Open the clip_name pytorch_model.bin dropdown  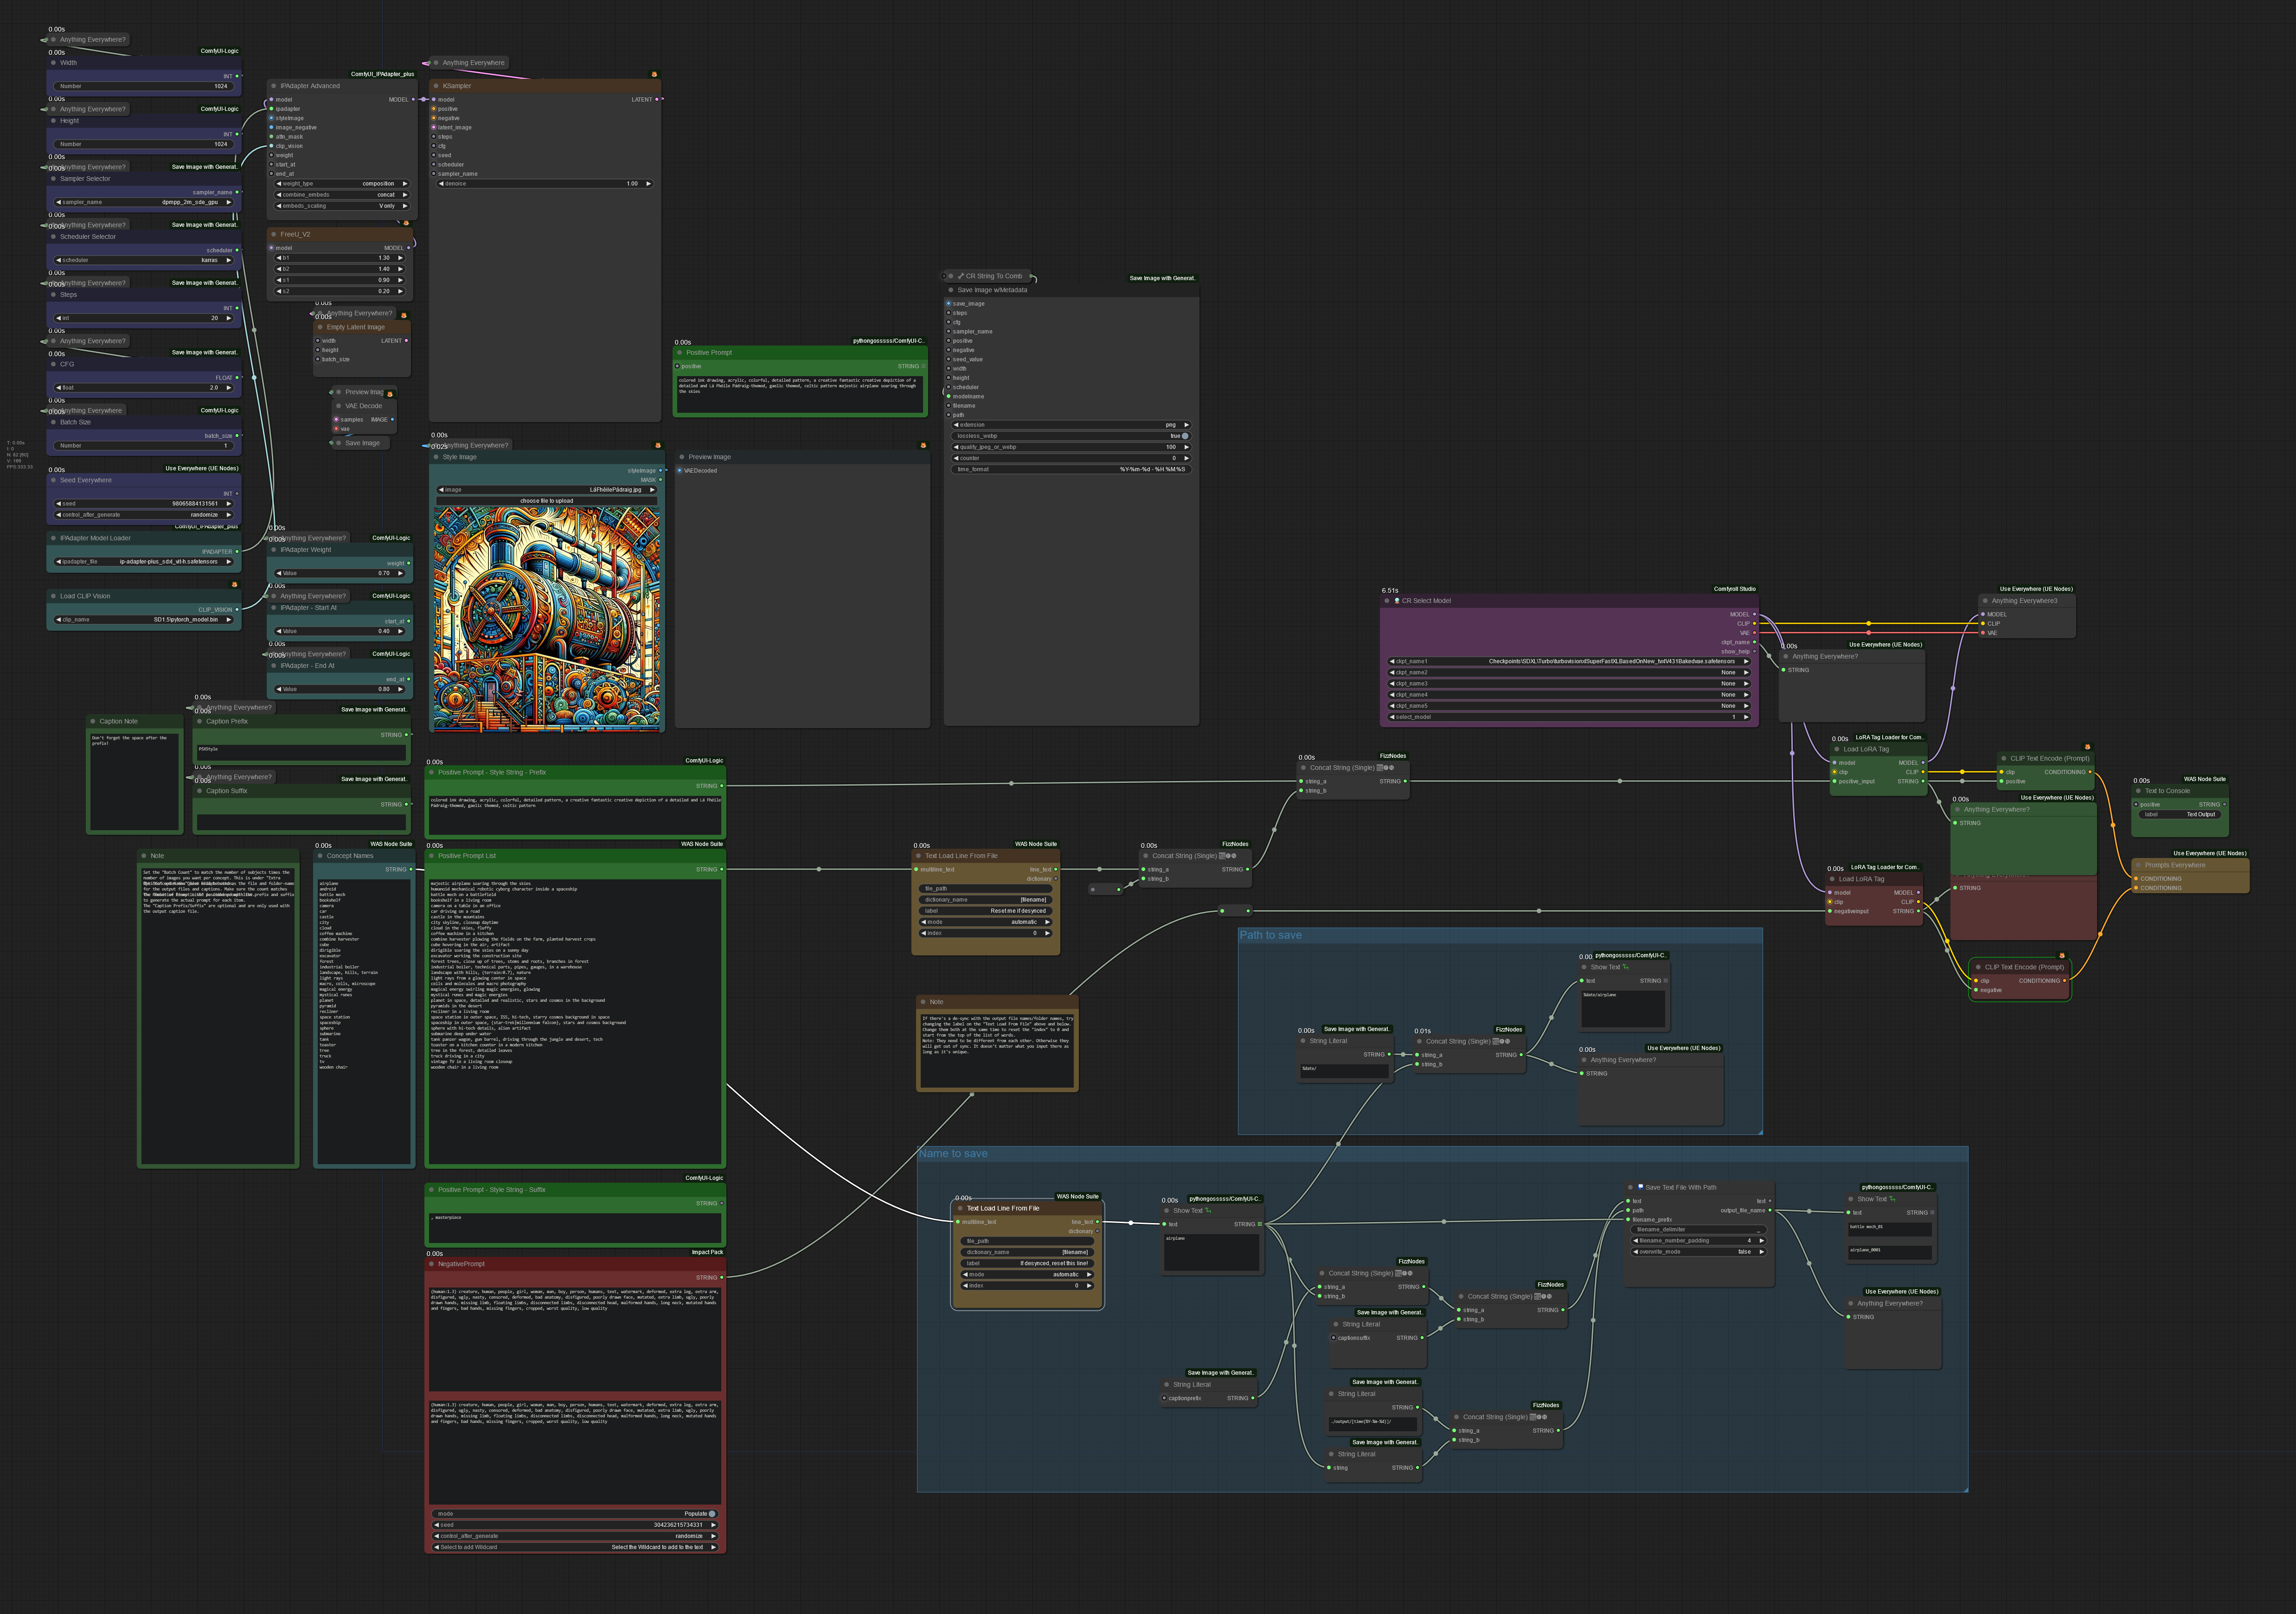click(144, 620)
